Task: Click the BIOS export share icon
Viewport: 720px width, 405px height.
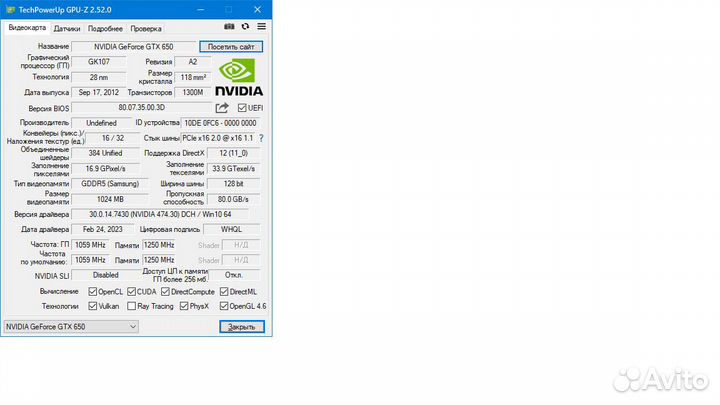Action: coord(222,108)
